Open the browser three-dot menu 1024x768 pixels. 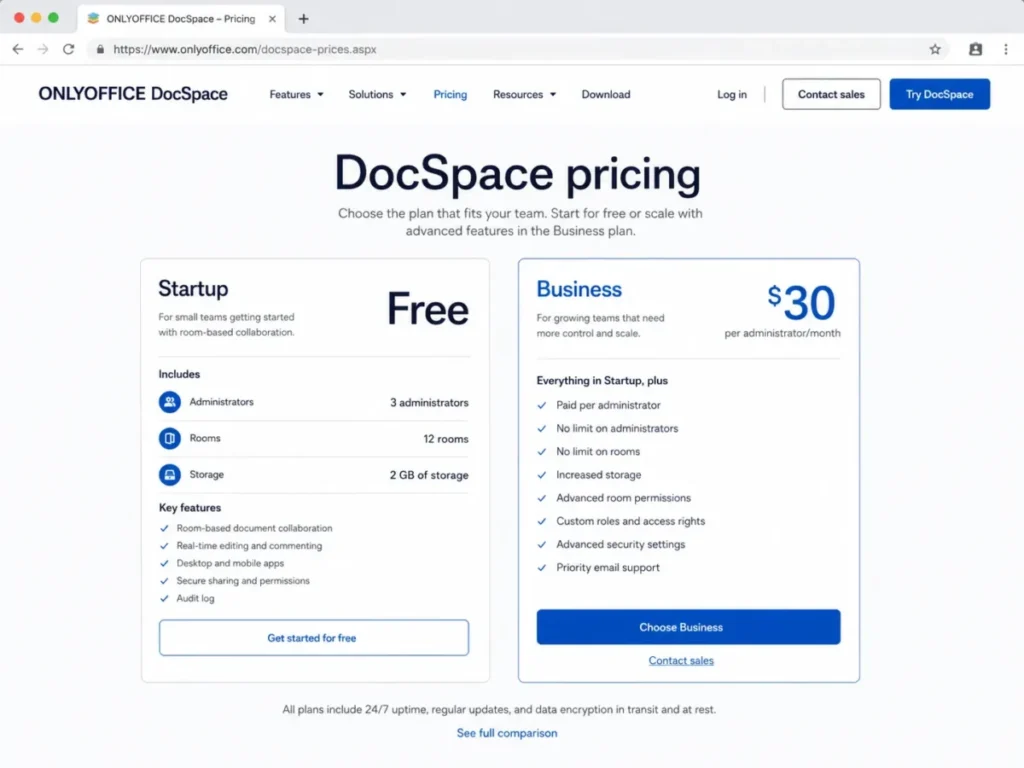[x=1006, y=49]
